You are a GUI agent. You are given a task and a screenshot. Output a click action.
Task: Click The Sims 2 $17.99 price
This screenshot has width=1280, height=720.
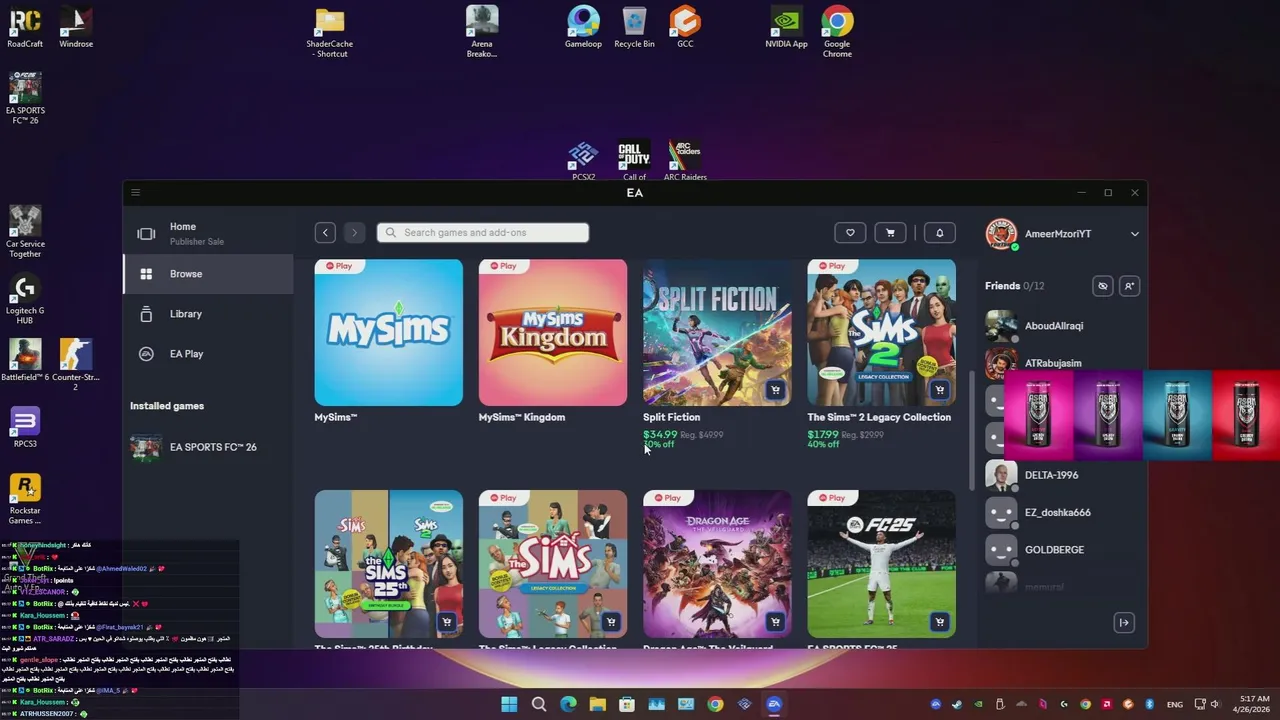[x=823, y=435]
